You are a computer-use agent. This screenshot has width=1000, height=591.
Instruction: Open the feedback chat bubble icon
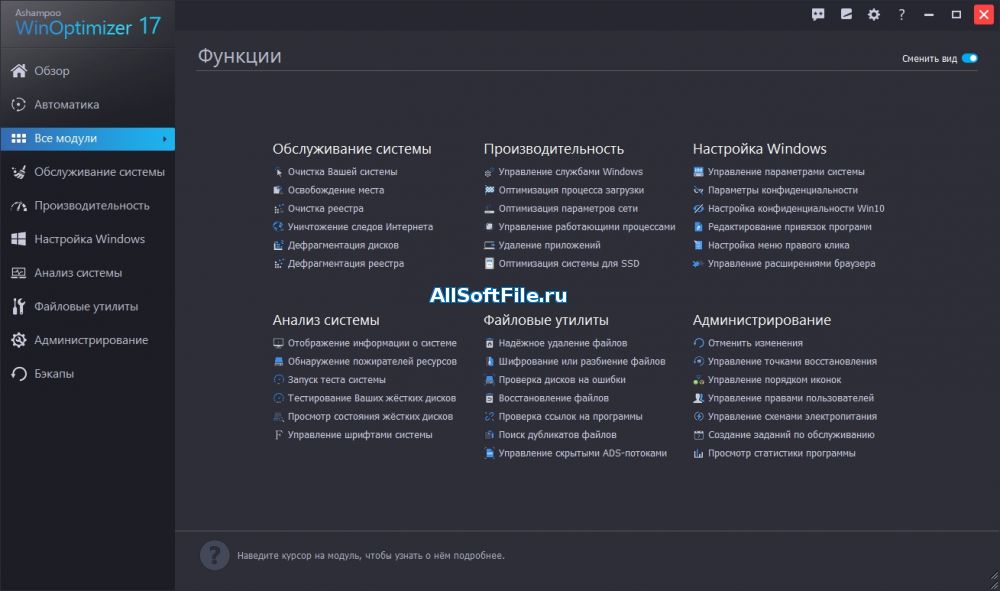pos(818,14)
